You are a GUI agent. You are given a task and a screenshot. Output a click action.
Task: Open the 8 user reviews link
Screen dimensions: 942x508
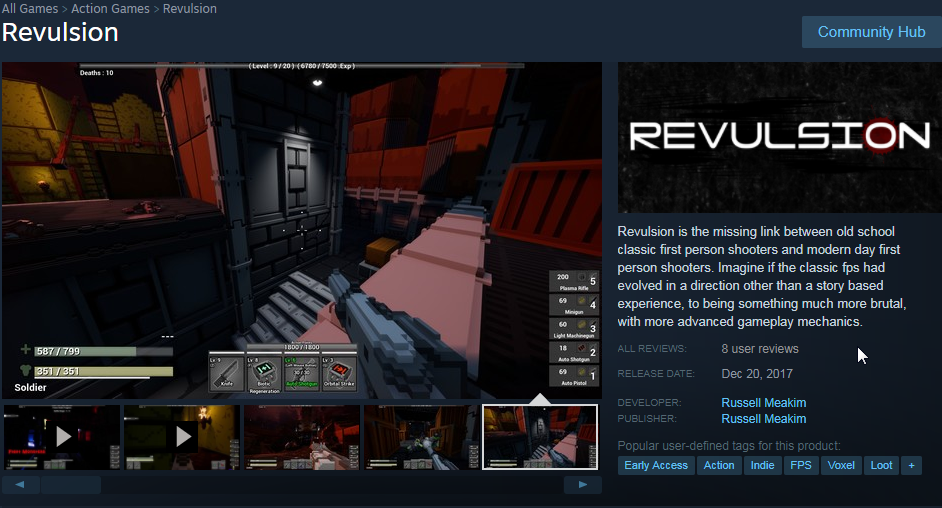760,349
